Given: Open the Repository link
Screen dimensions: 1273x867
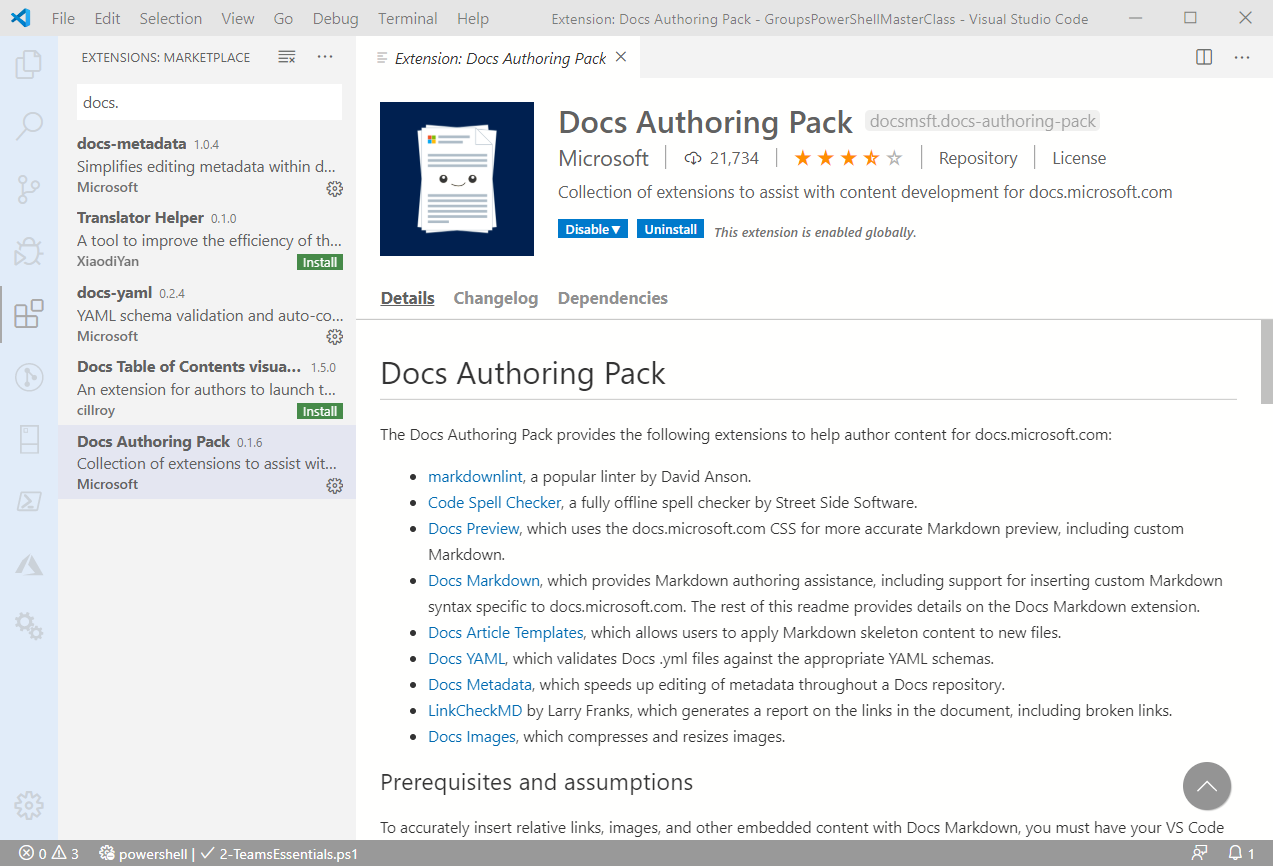Looking at the screenshot, I should [978, 158].
